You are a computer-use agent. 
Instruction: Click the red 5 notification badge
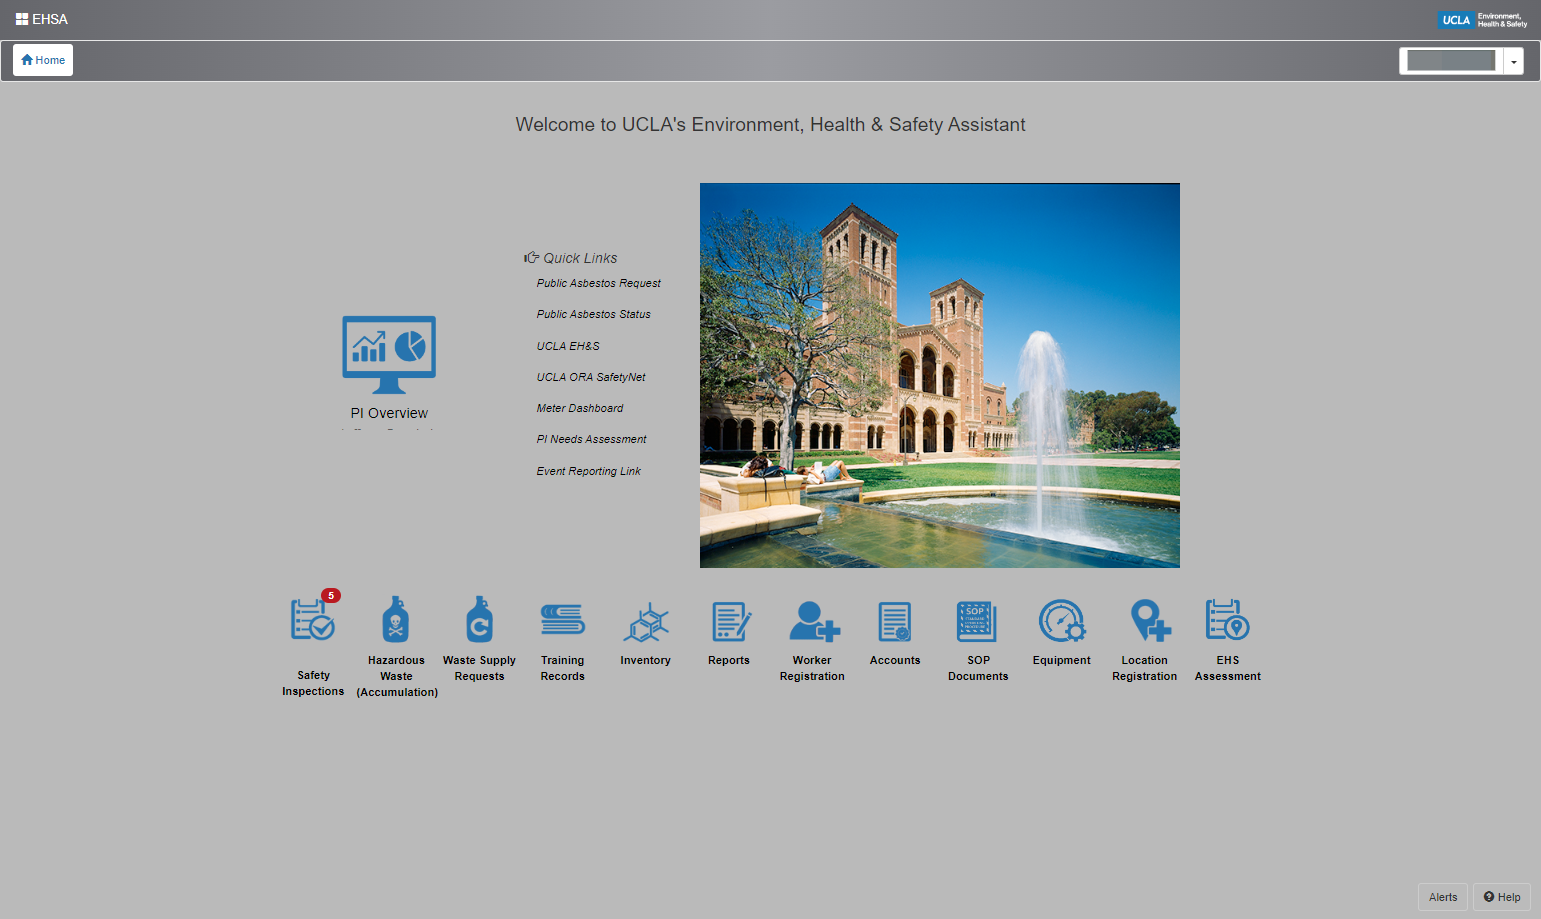coord(331,595)
